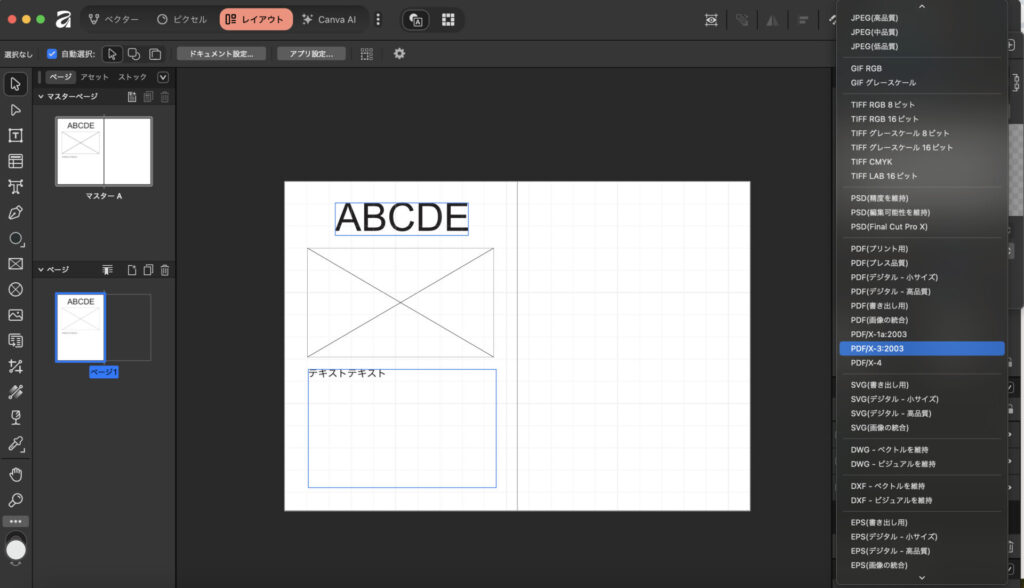The height and width of the screenshot is (588, 1024).
Task: Activate the Hand (view) tool
Action: click(x=16, y=473)
